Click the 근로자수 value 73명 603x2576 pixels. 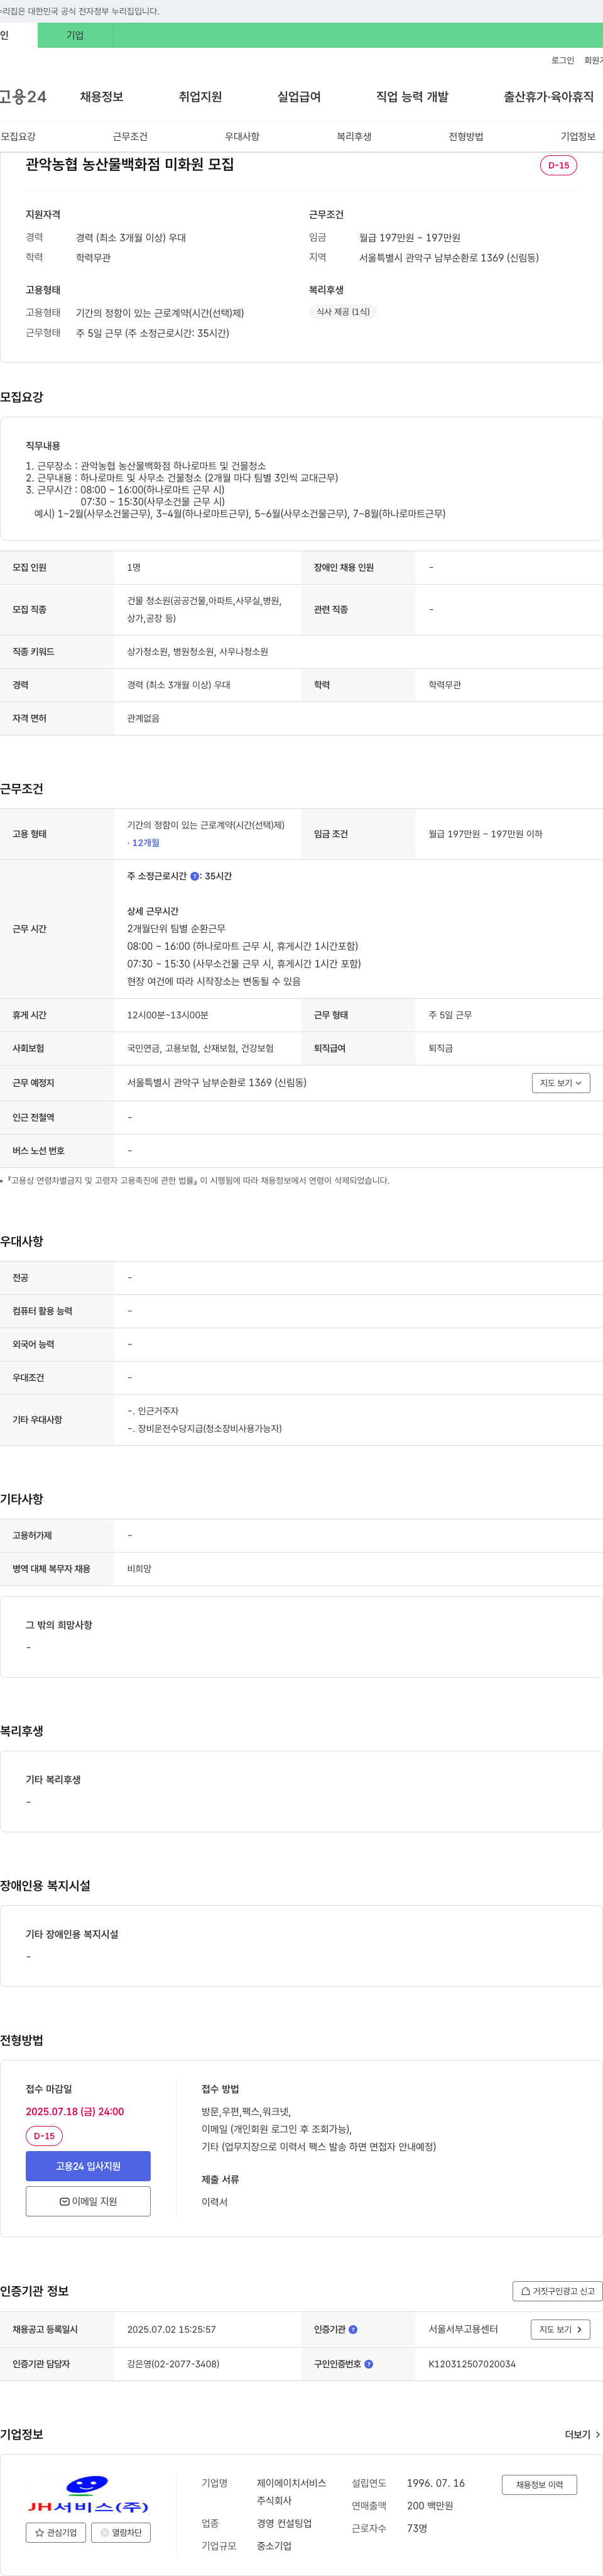point(417,2528)
